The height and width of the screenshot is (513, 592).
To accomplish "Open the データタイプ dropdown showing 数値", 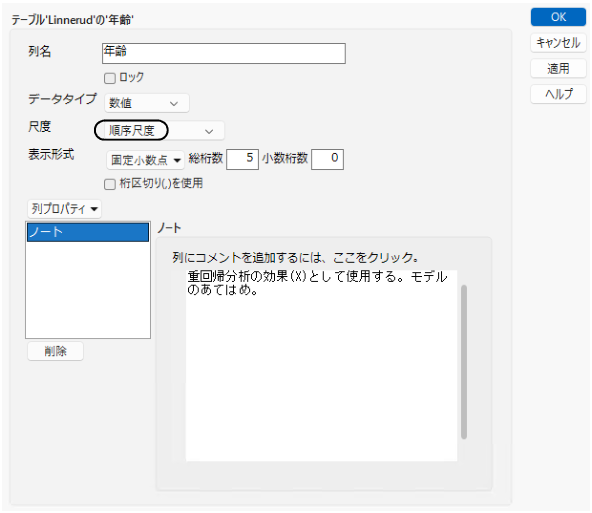I will click(x=147, y=103).
